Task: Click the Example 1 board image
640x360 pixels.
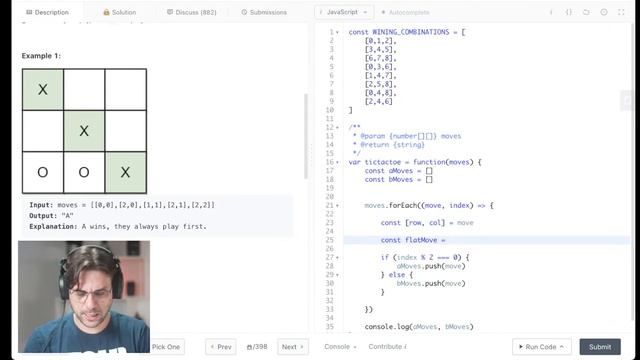Action: click(84, 131)
